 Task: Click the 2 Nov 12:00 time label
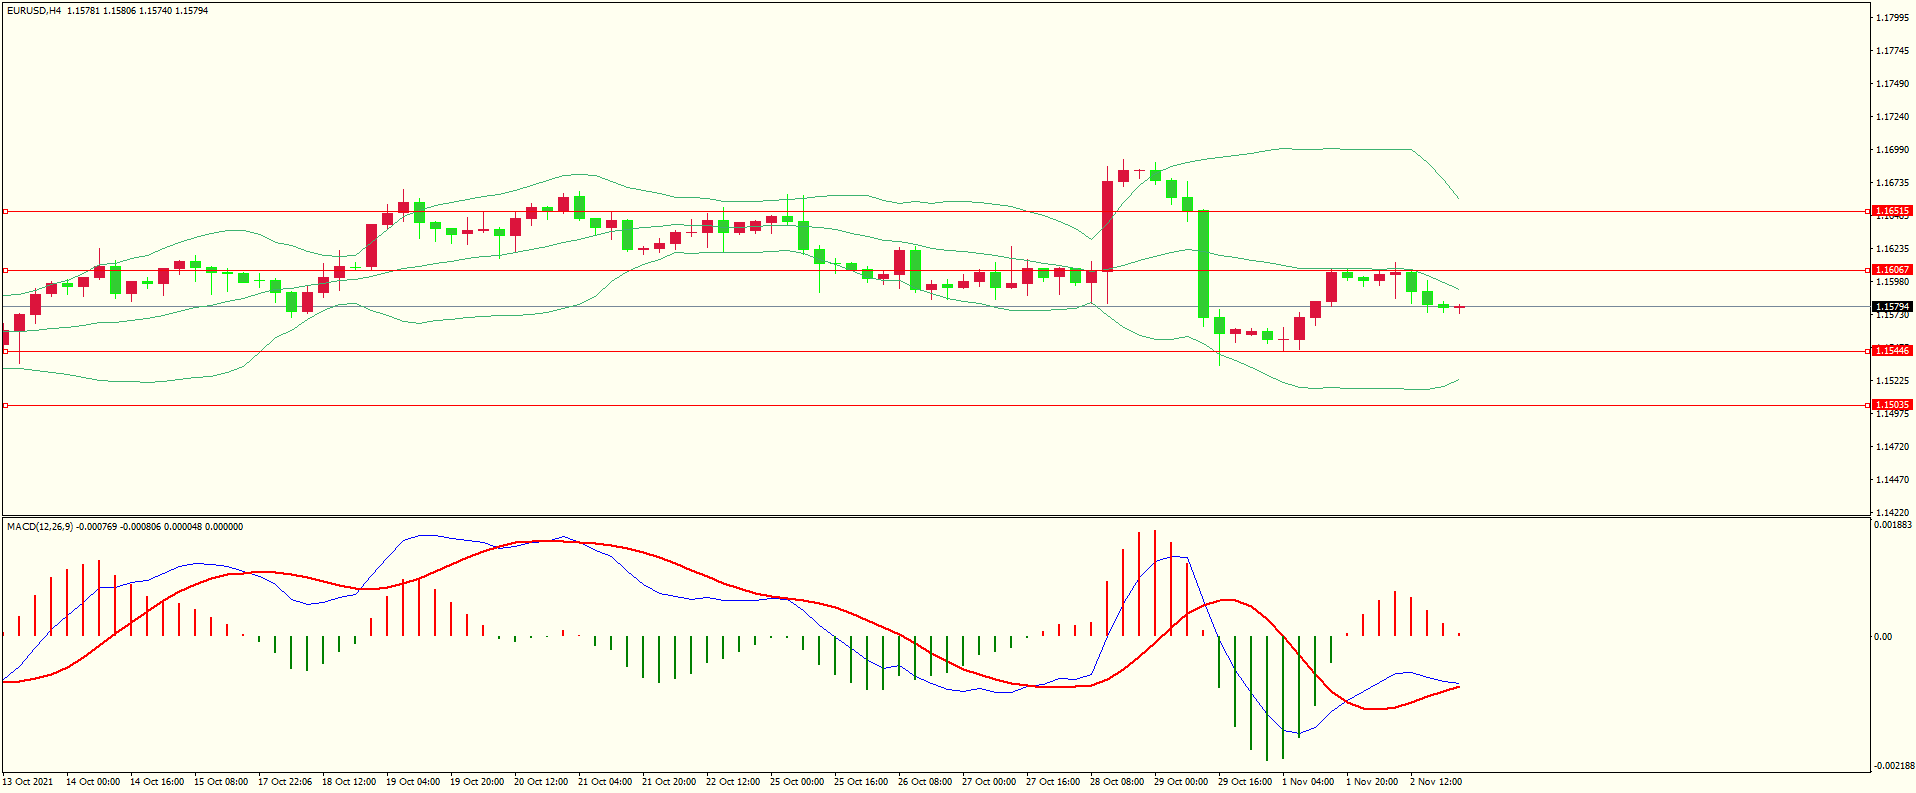[1436, 782]
